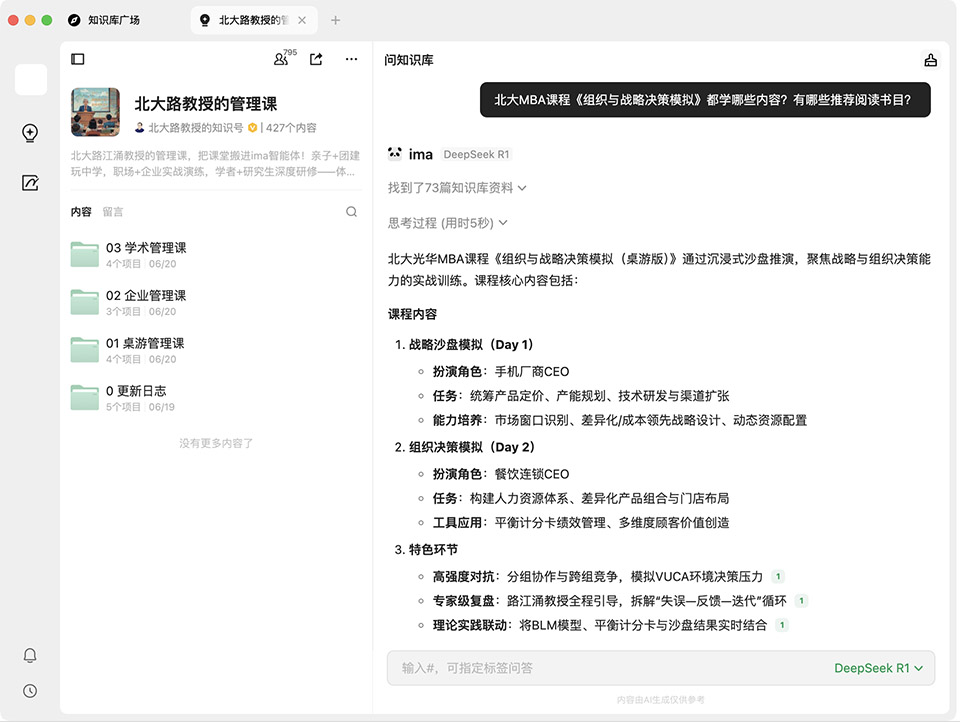Collapse the 思考过程 thinking section
This screenshot has height=722, width=960.
[x=448, y=223]
